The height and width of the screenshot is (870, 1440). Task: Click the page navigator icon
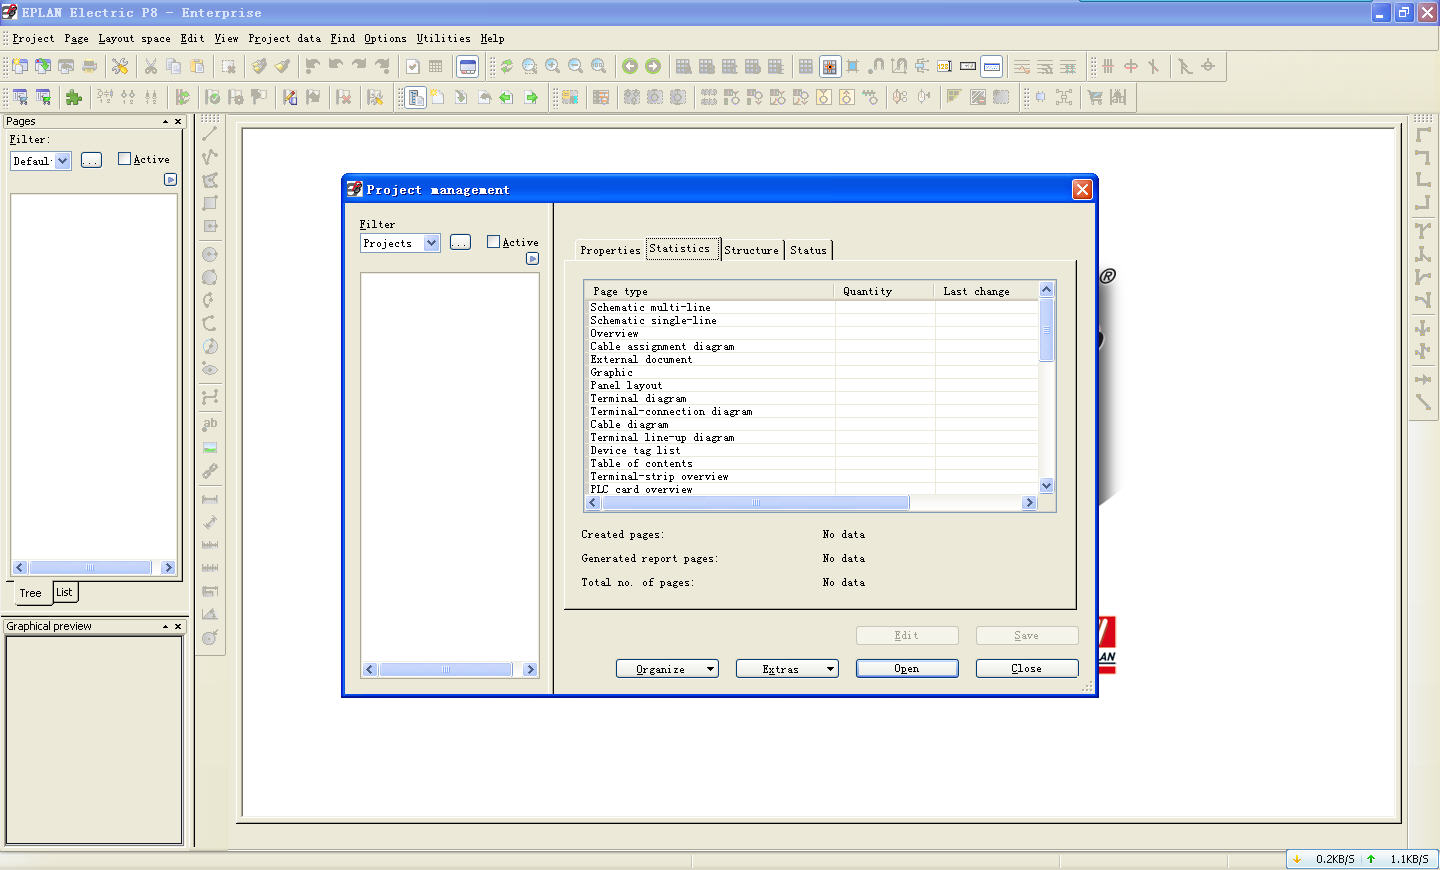click(x=416, y=97)
